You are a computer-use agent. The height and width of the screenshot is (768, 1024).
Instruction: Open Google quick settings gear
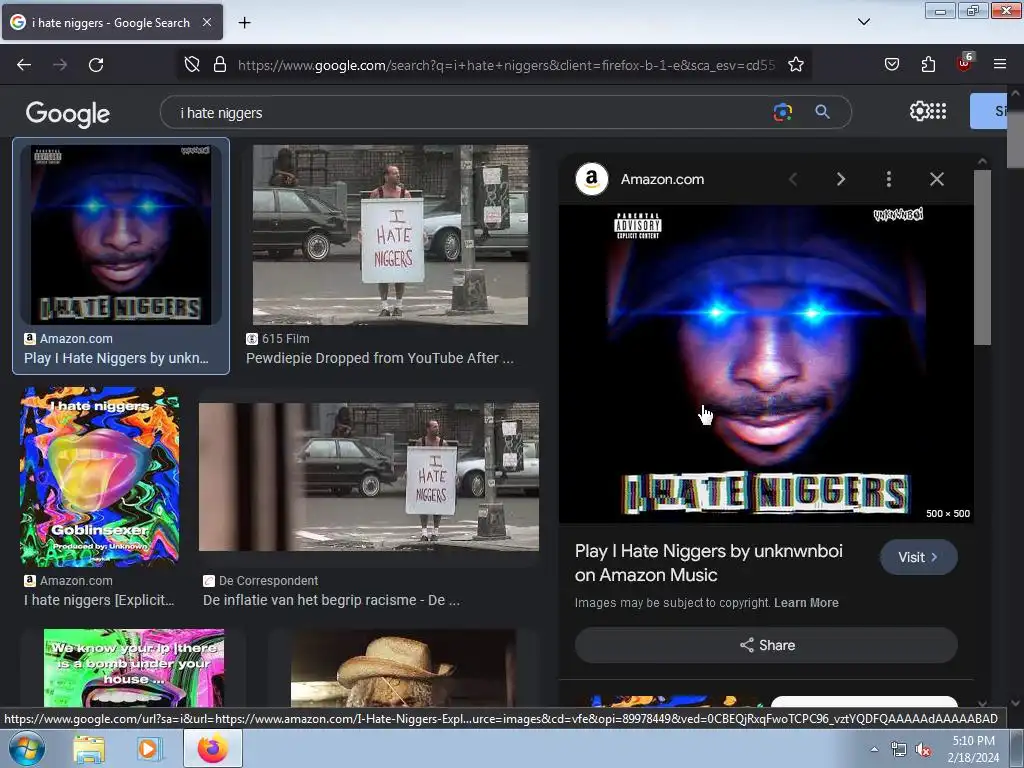(x=919, y=111)
